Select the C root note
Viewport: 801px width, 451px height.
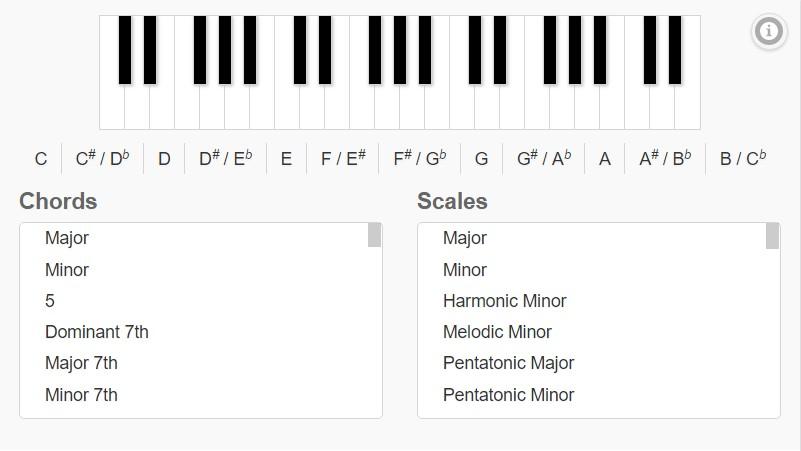41,158
